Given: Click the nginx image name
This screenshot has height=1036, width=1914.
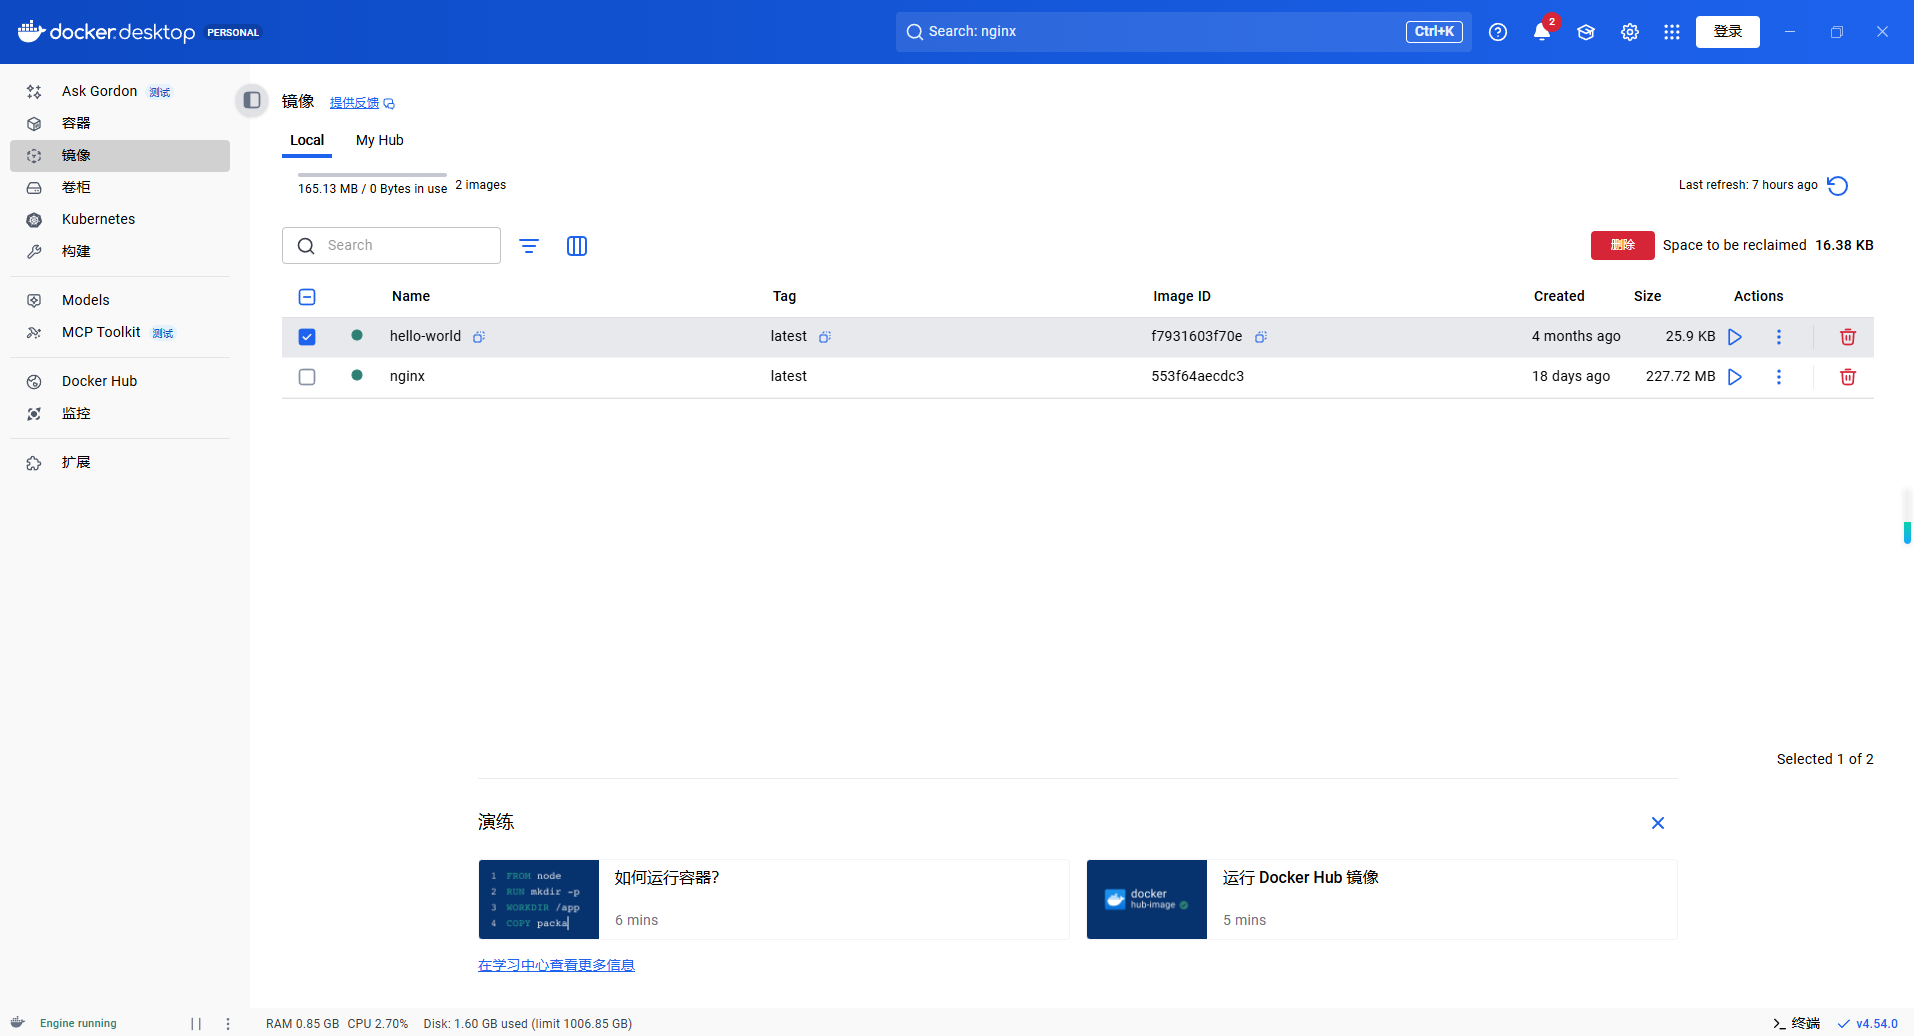Looking at the screenshot, I should tap(408, 376).
